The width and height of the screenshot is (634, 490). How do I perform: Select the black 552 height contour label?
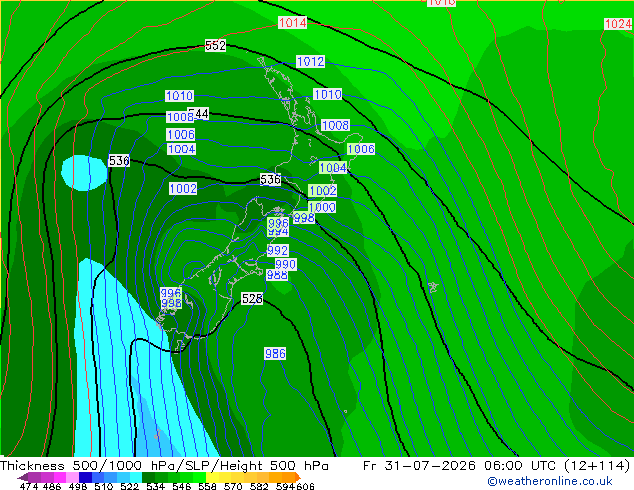(x=215, y=46)
